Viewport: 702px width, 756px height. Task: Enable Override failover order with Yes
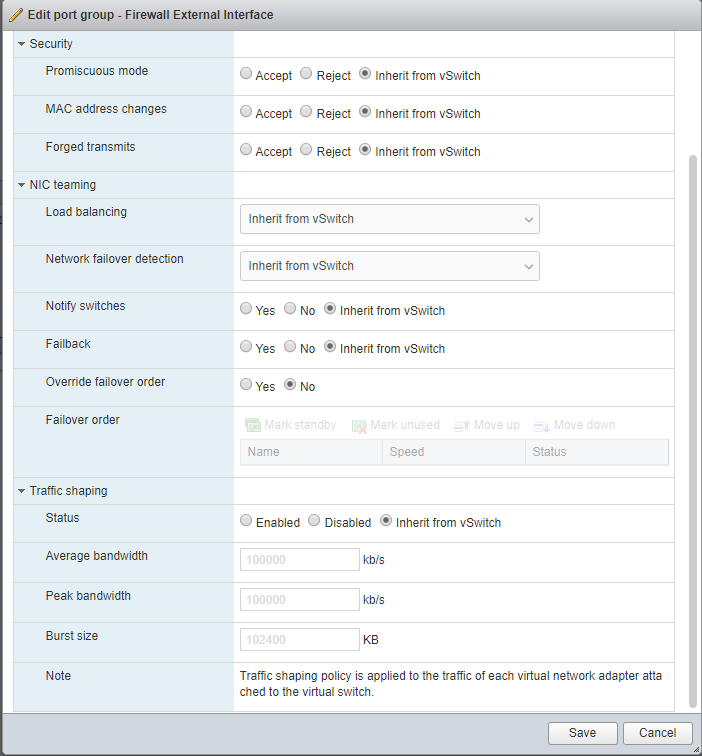(246, 385)
